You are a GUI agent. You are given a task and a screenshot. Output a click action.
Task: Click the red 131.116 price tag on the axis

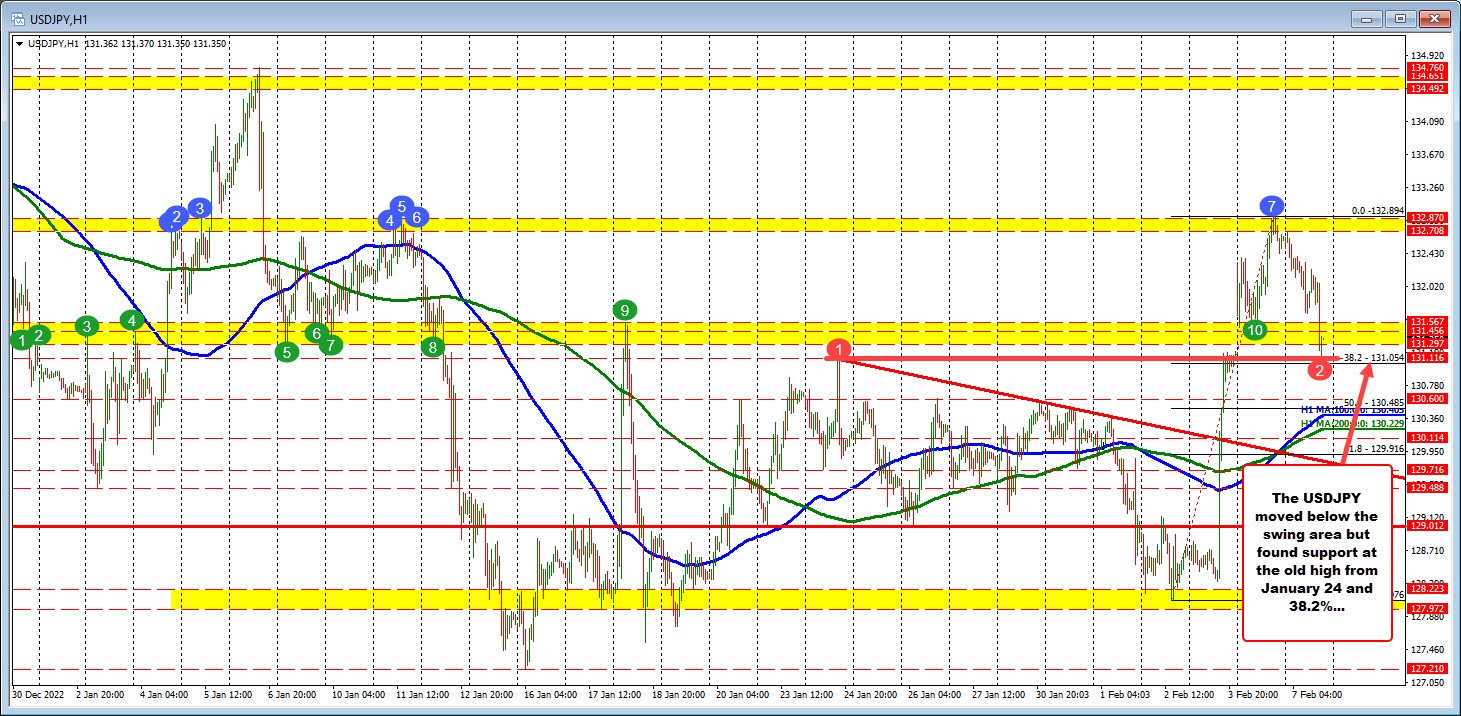(1429, 356)
